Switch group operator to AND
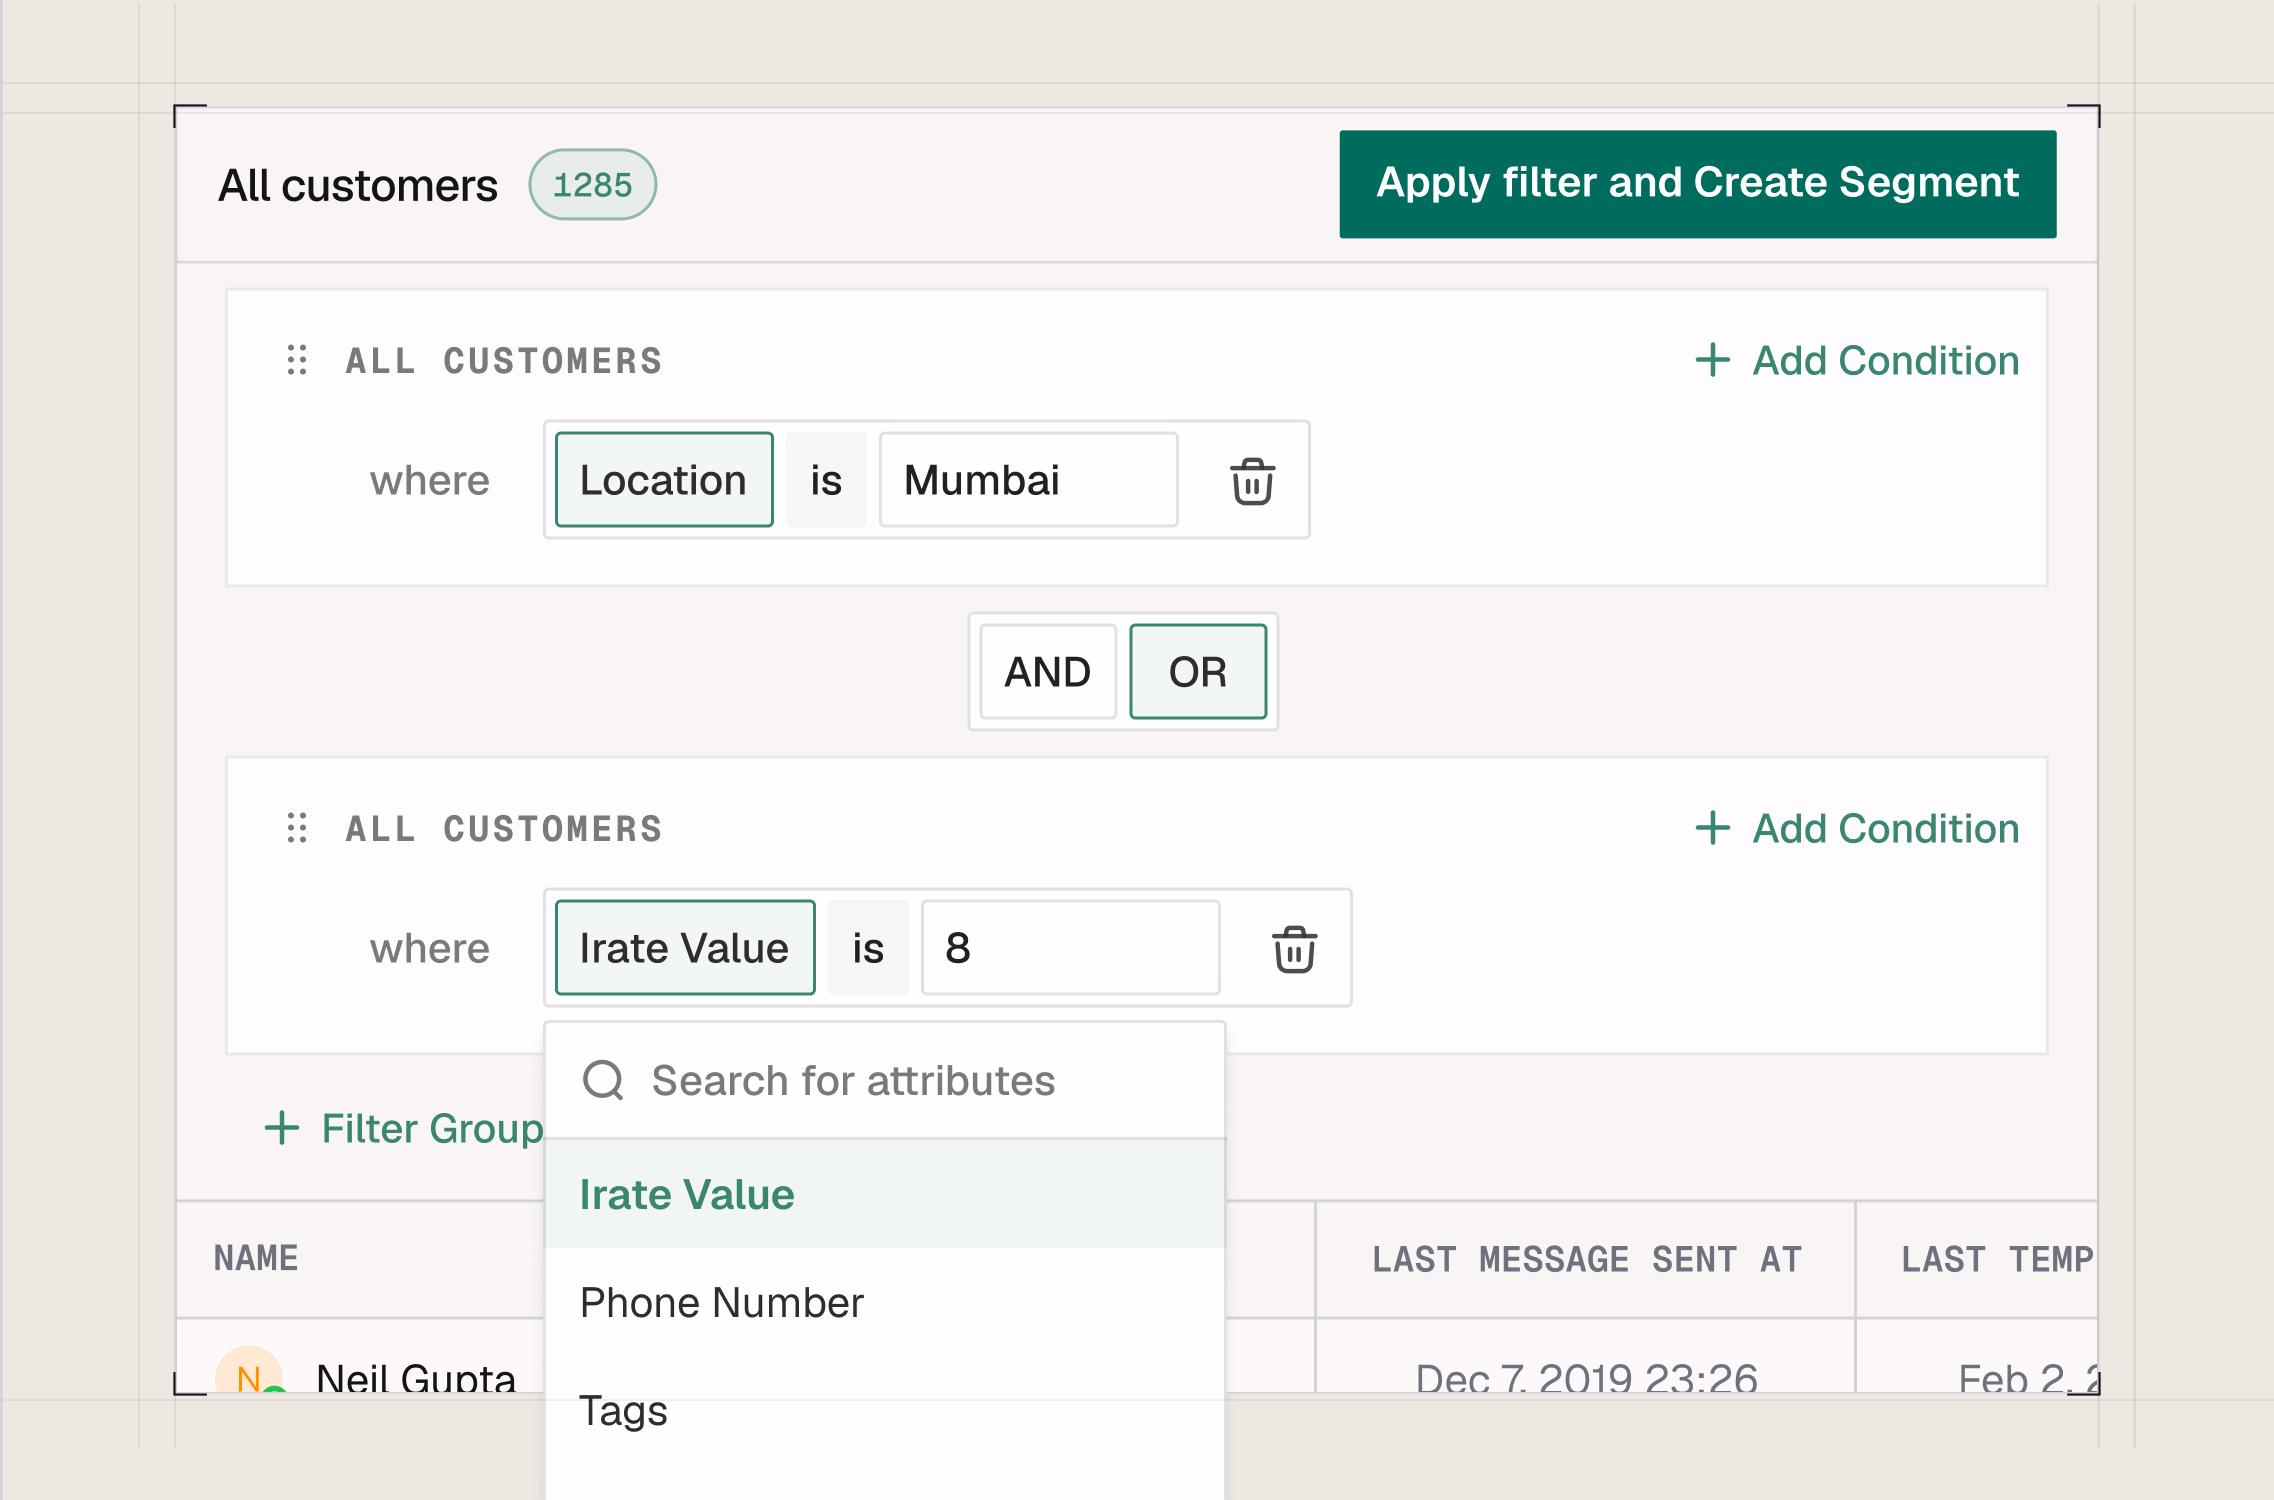2274x1500 pixels. click(x=1047, y=672)
